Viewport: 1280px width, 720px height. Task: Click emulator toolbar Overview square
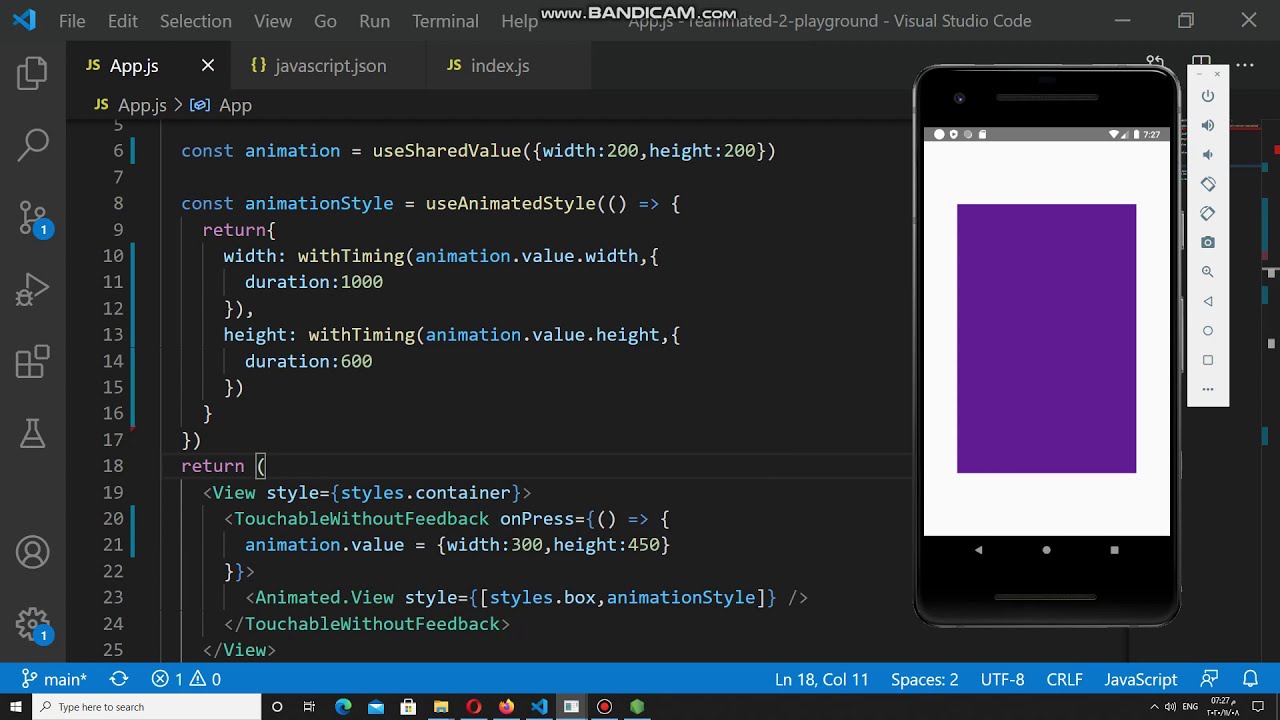click(x=1208, y=360)
